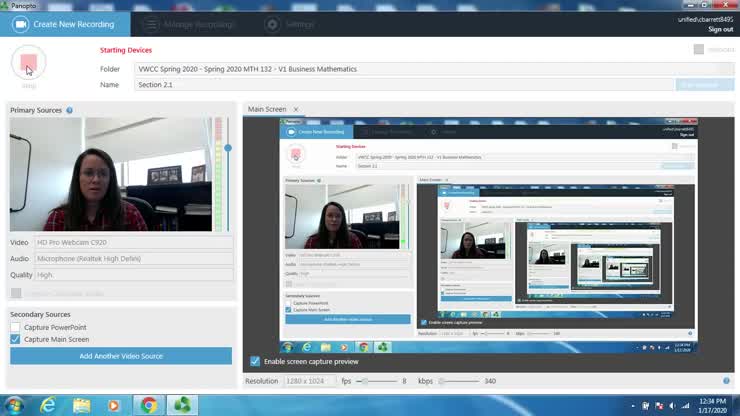Click the Add Another Video Source button
Screen dimensions: 740x416
click(x=121, y=356)
